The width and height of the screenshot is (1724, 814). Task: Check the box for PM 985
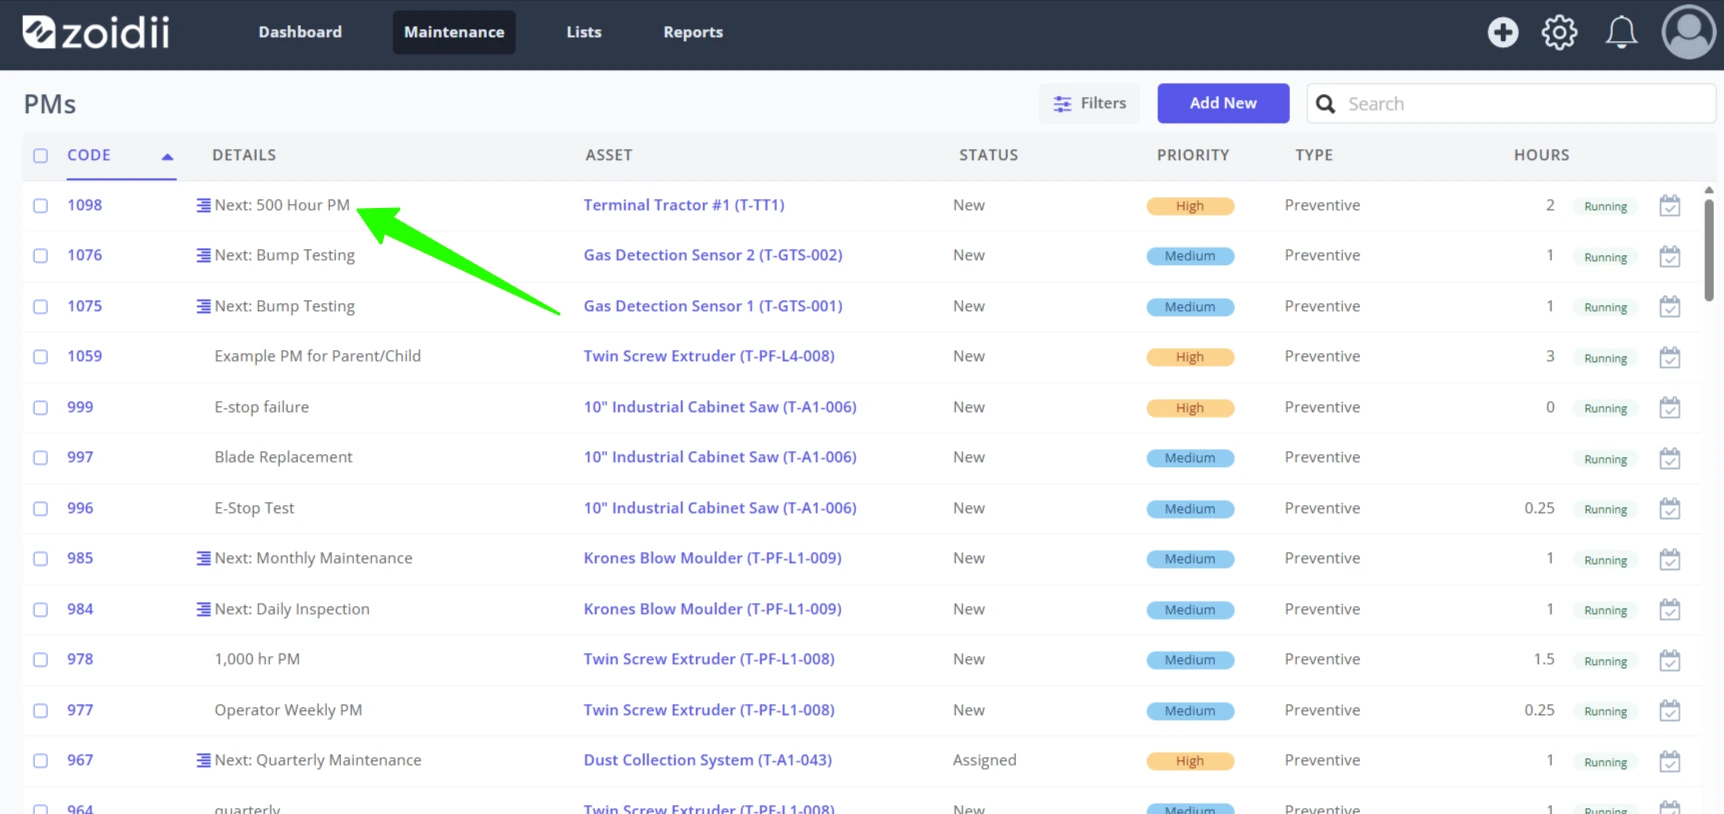pos(40,559)
